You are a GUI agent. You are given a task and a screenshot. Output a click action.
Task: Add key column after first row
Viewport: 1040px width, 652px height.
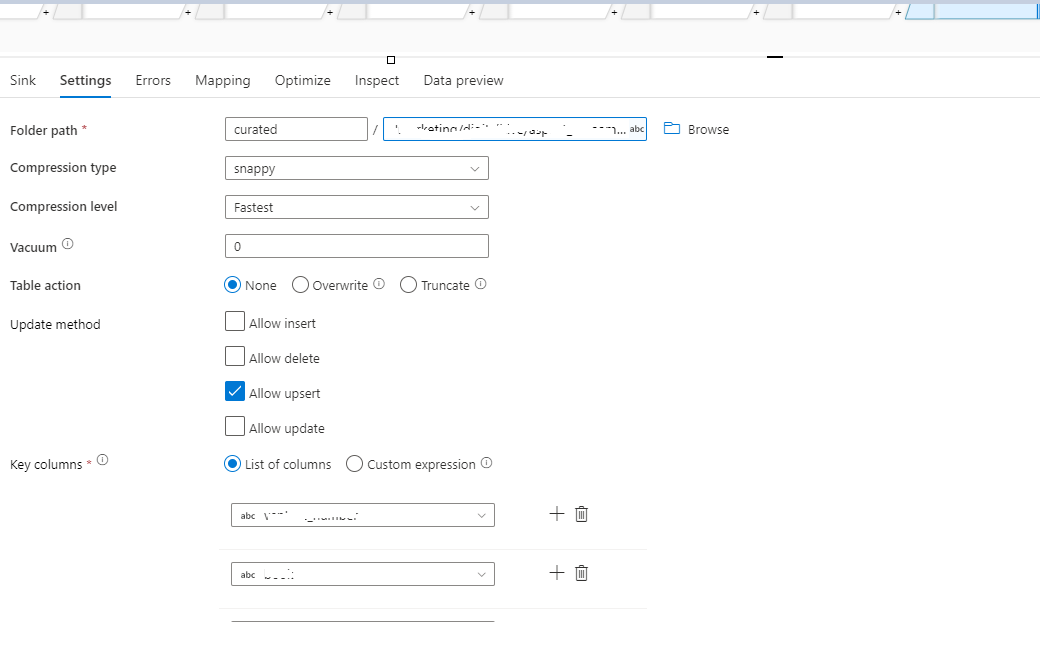(x=557, y=514)
